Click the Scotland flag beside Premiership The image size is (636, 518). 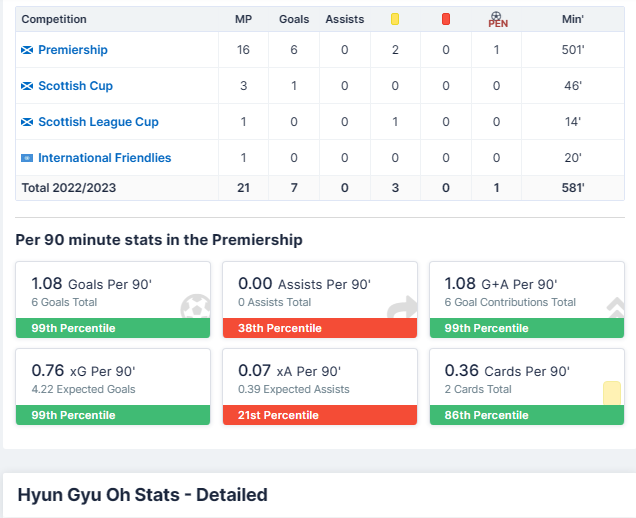point(28,50)
